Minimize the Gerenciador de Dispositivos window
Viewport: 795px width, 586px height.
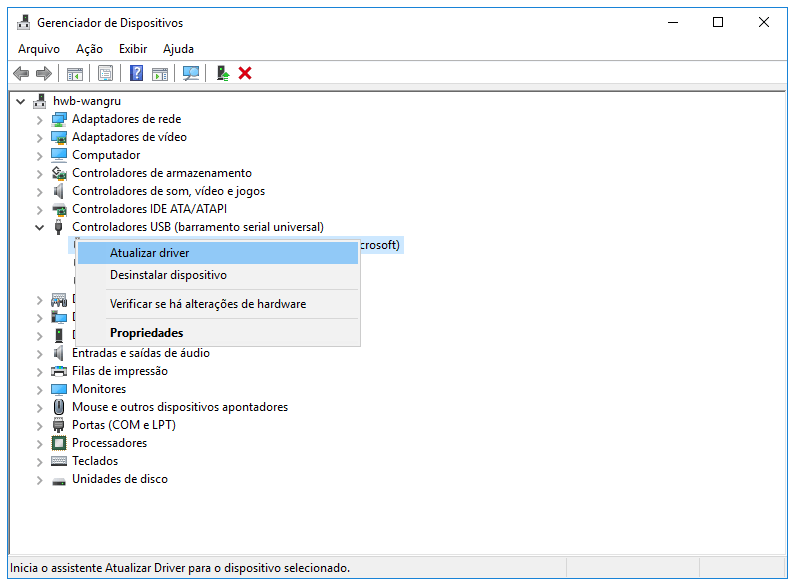tap(673, 22)
